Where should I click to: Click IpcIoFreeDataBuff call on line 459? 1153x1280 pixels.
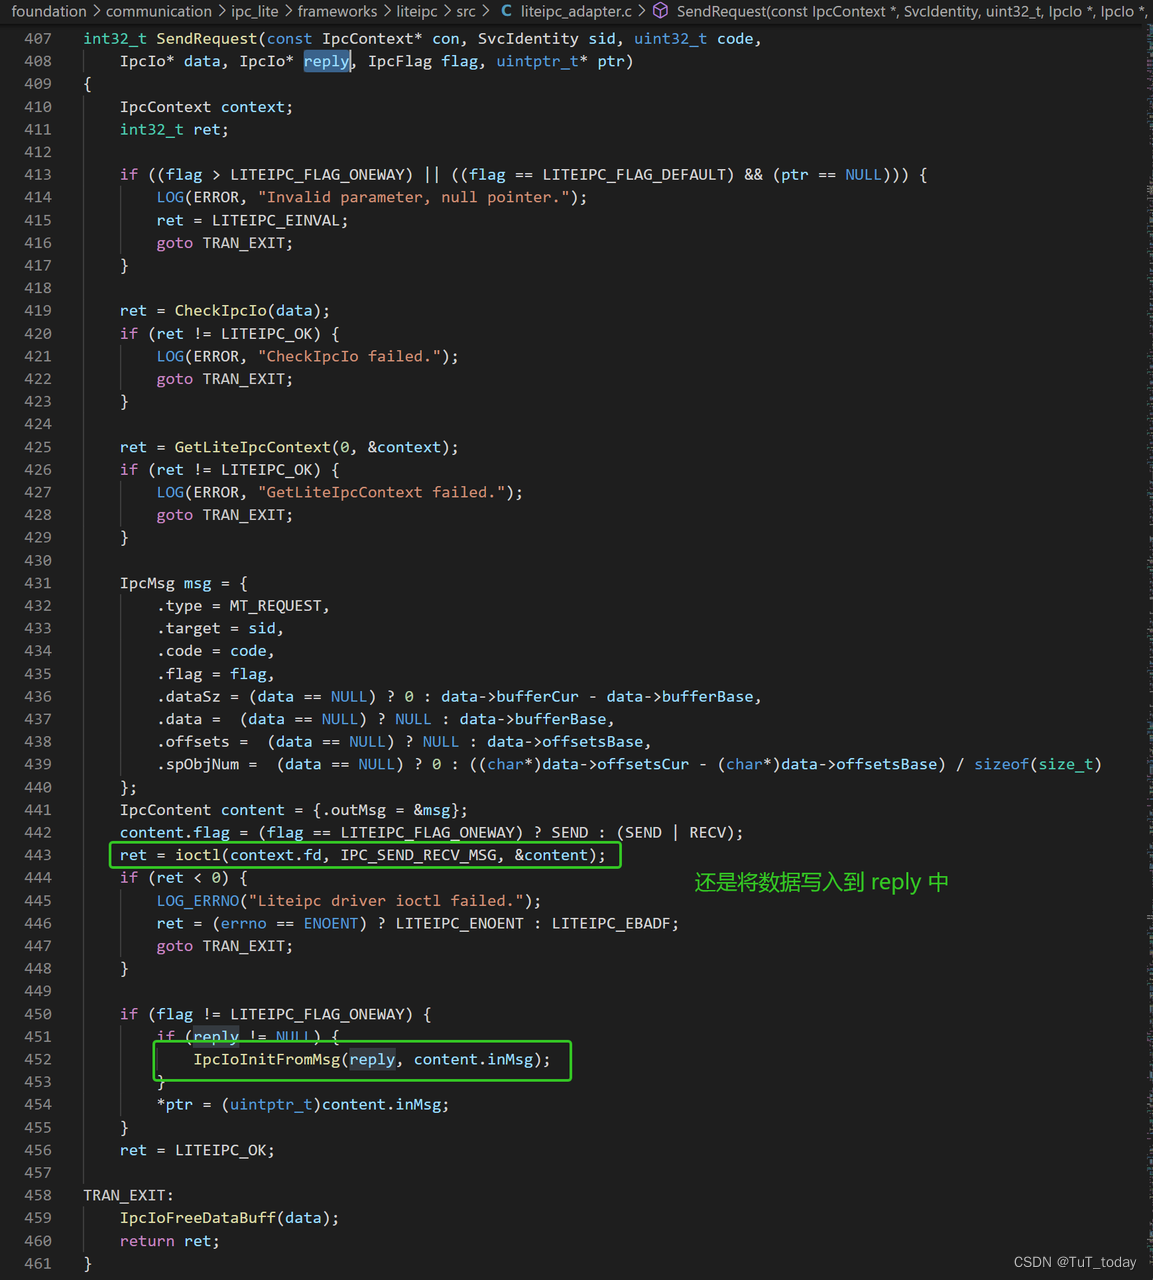[198, 1218]
